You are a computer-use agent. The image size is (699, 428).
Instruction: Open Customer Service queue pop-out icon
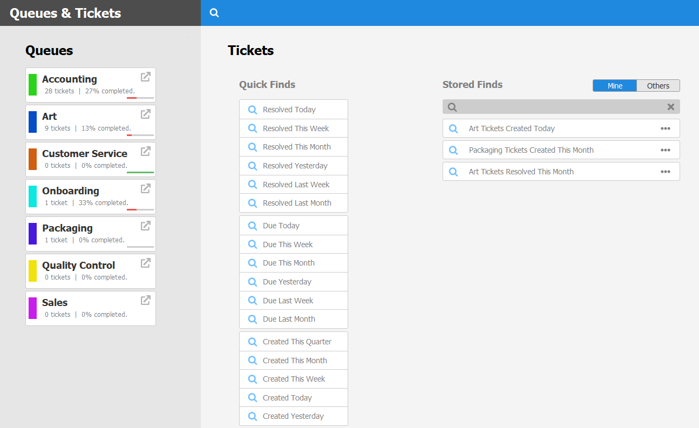coord(145,151)
